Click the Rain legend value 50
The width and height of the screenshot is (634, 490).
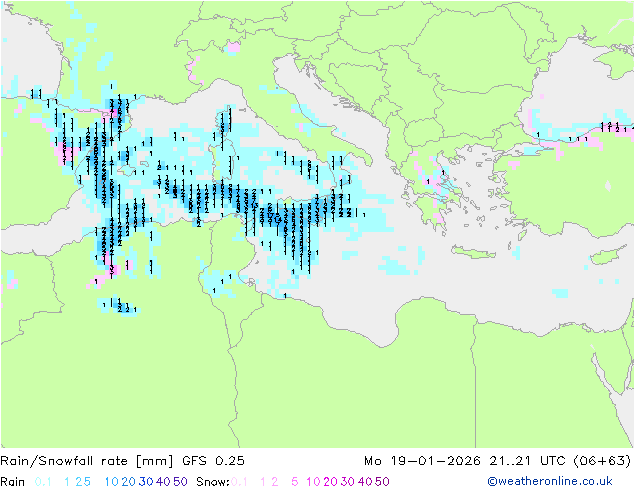[x=180, y=482]
